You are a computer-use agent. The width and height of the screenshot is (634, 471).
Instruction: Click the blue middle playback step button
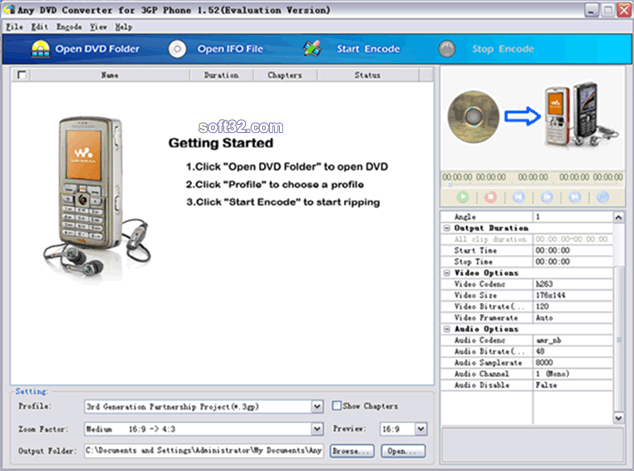(x=546, y=197)
